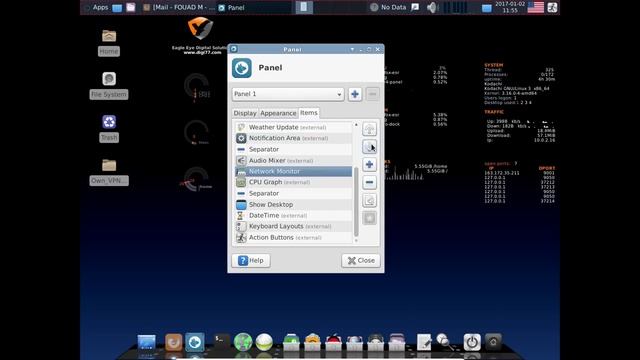Close the Panel preferences dialog
This screenshot has height=360, width=640.
361,260
